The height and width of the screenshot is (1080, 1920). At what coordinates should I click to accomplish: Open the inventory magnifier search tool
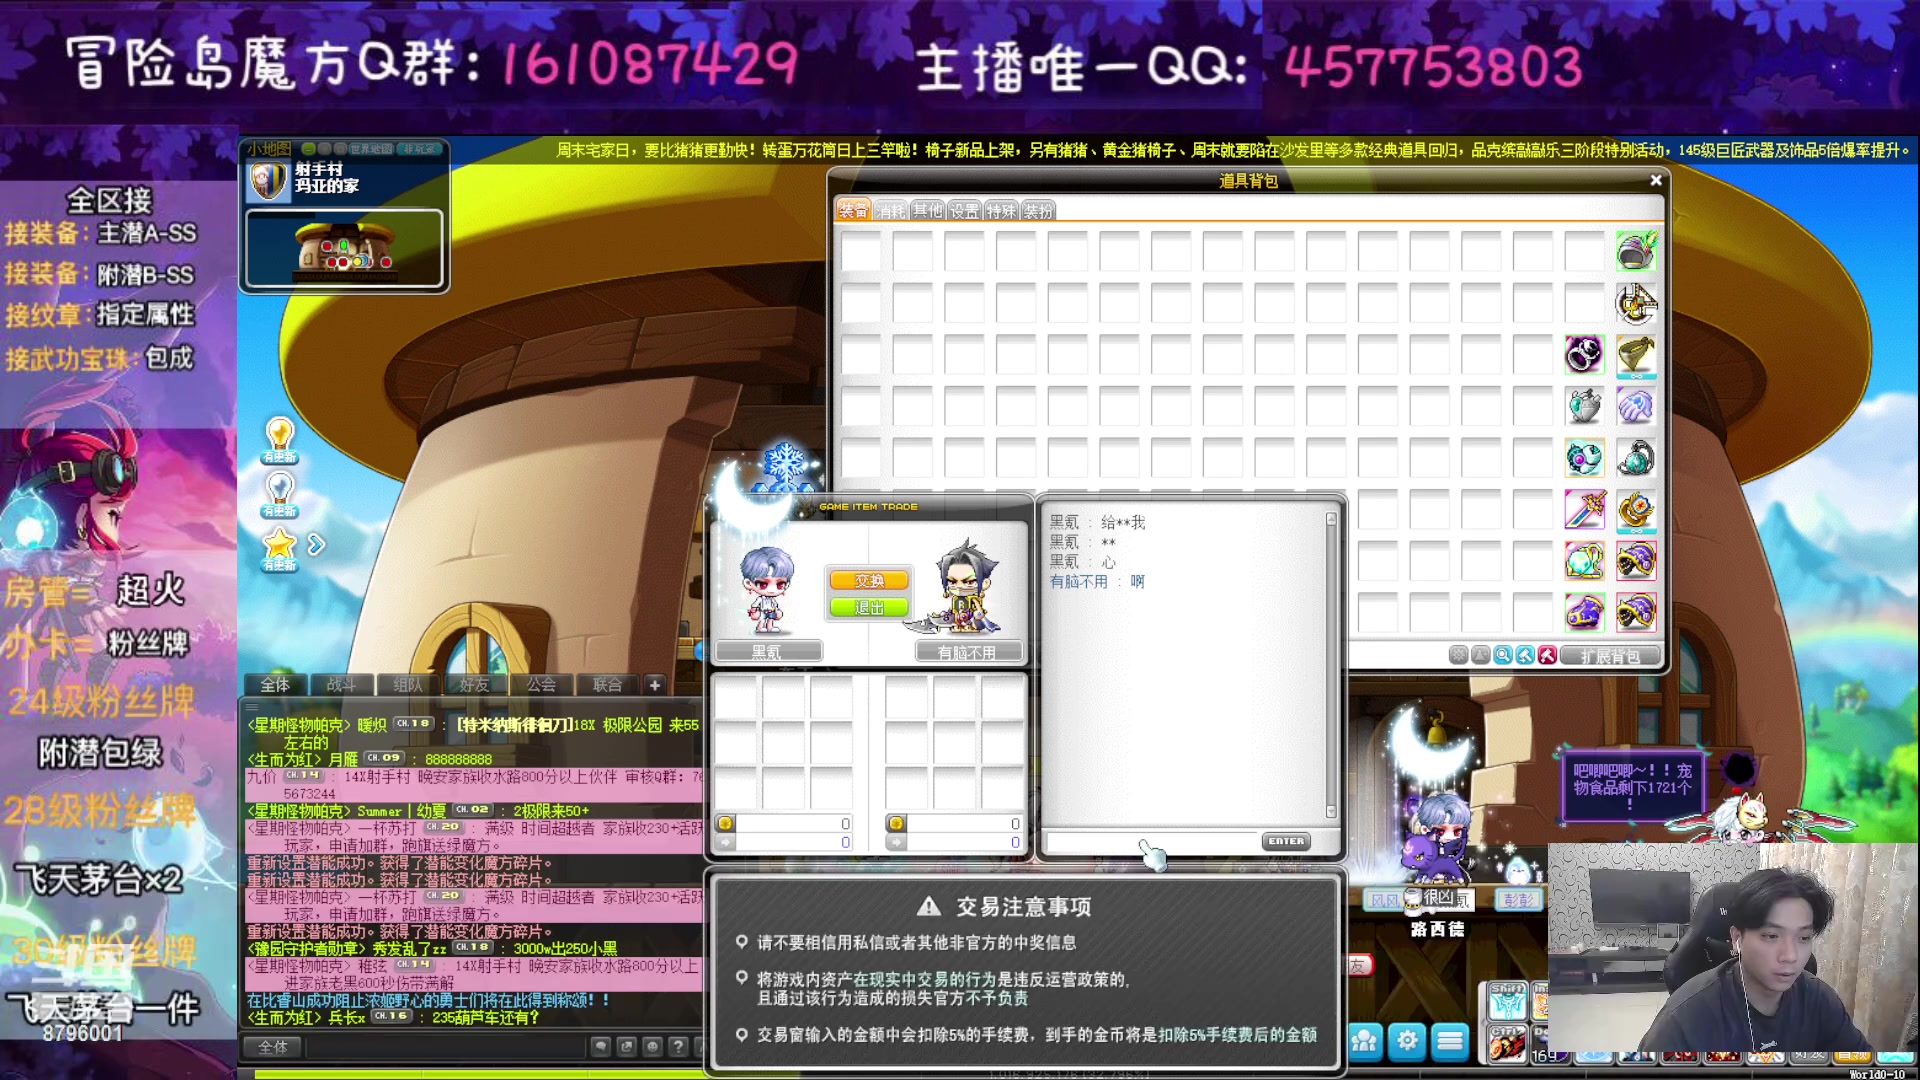coord(1502,655)
